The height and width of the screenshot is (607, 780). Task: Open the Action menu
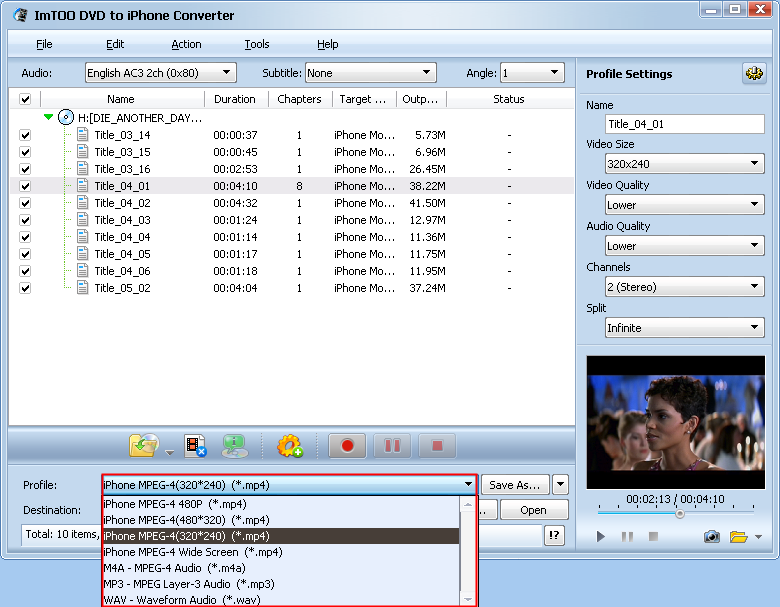pos(186,44)
